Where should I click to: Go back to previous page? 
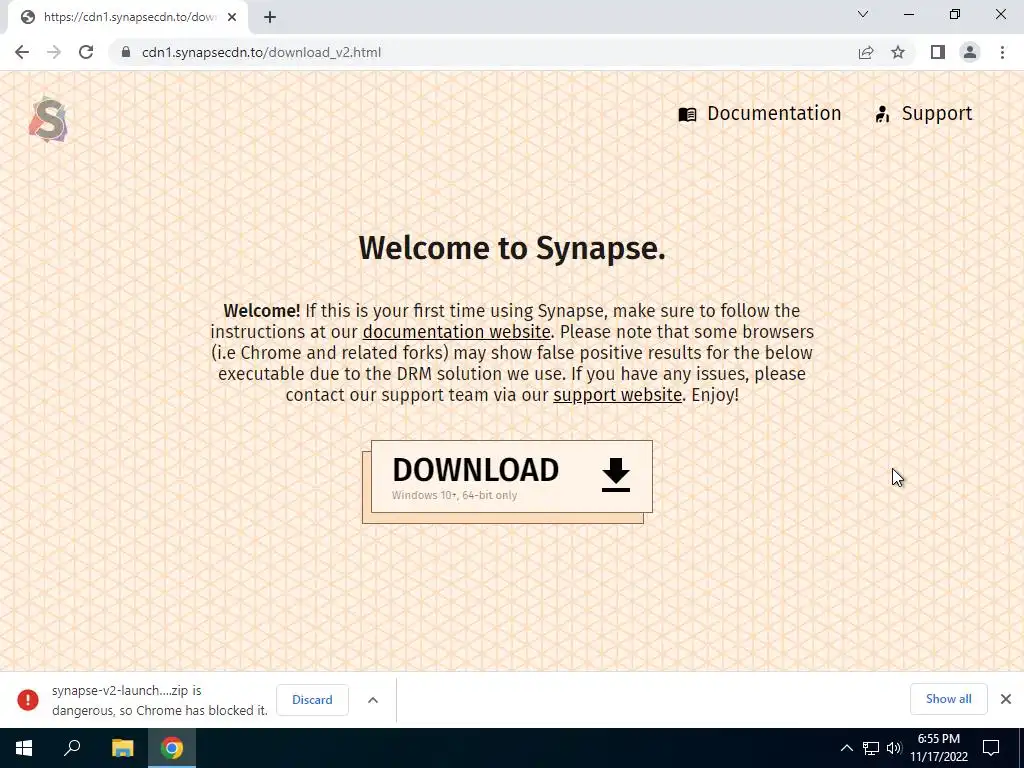coord(22,52)
